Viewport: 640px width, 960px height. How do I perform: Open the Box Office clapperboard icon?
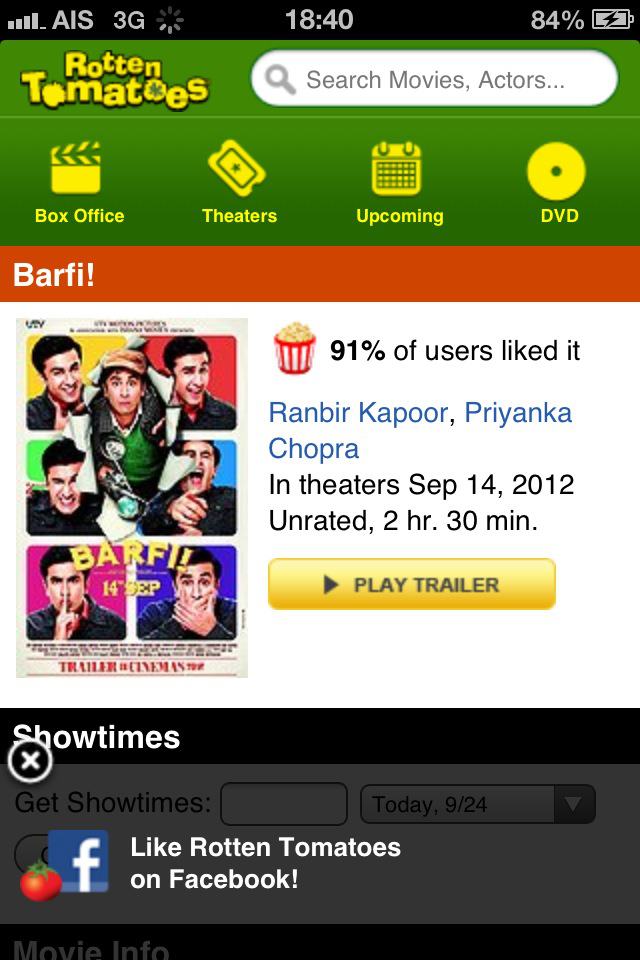(76, 168)
